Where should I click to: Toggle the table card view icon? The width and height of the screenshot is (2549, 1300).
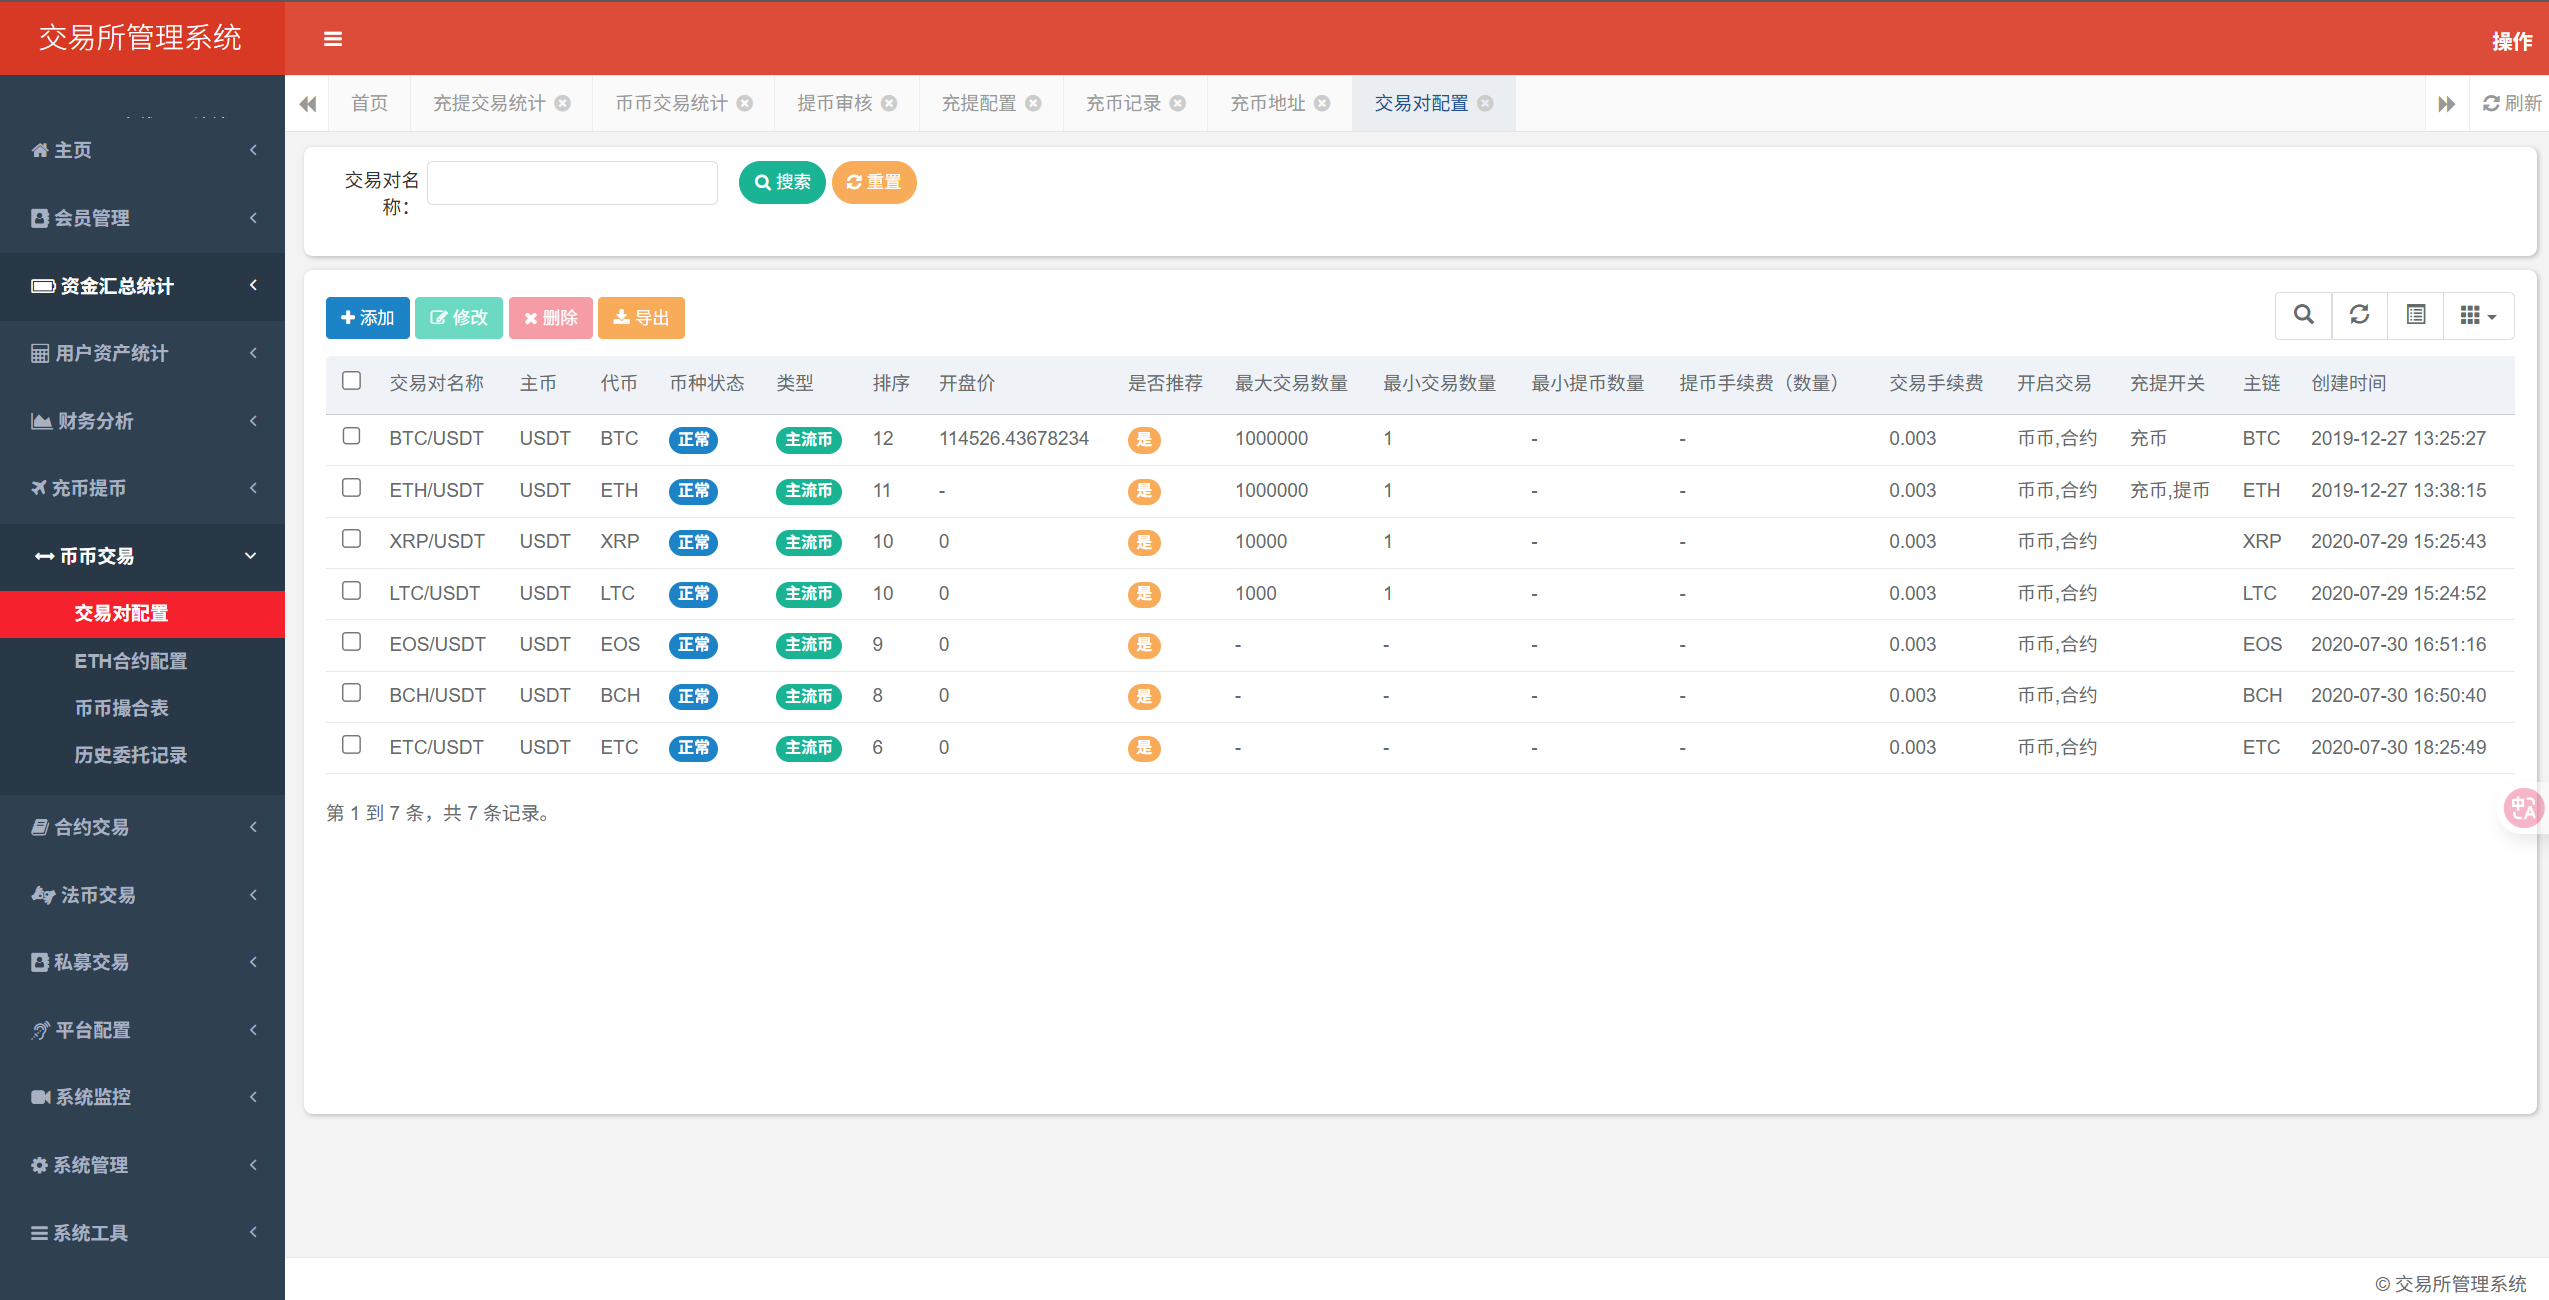coord(2415,316)
